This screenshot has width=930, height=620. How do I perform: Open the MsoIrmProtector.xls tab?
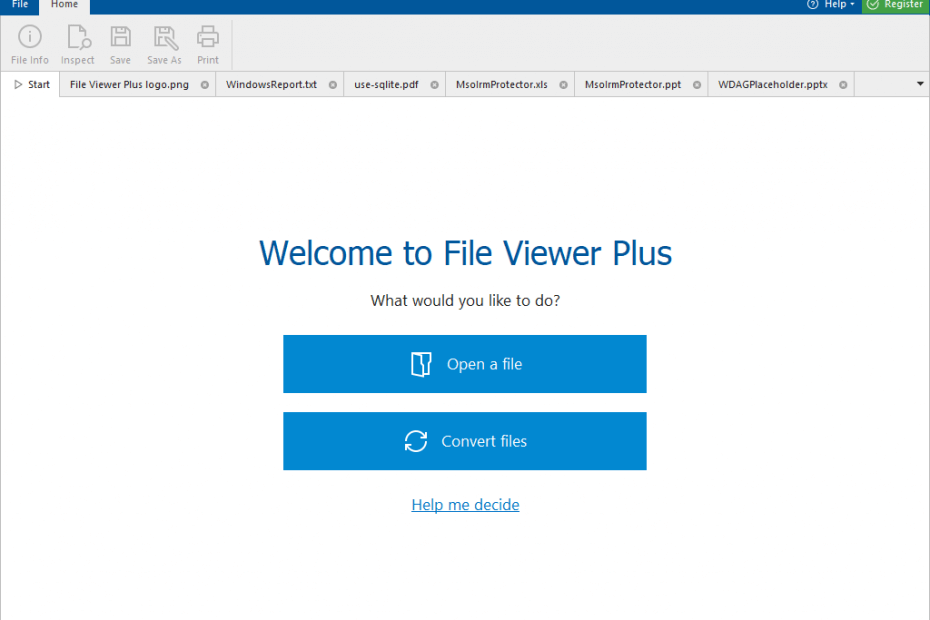(x=502, y=84)
